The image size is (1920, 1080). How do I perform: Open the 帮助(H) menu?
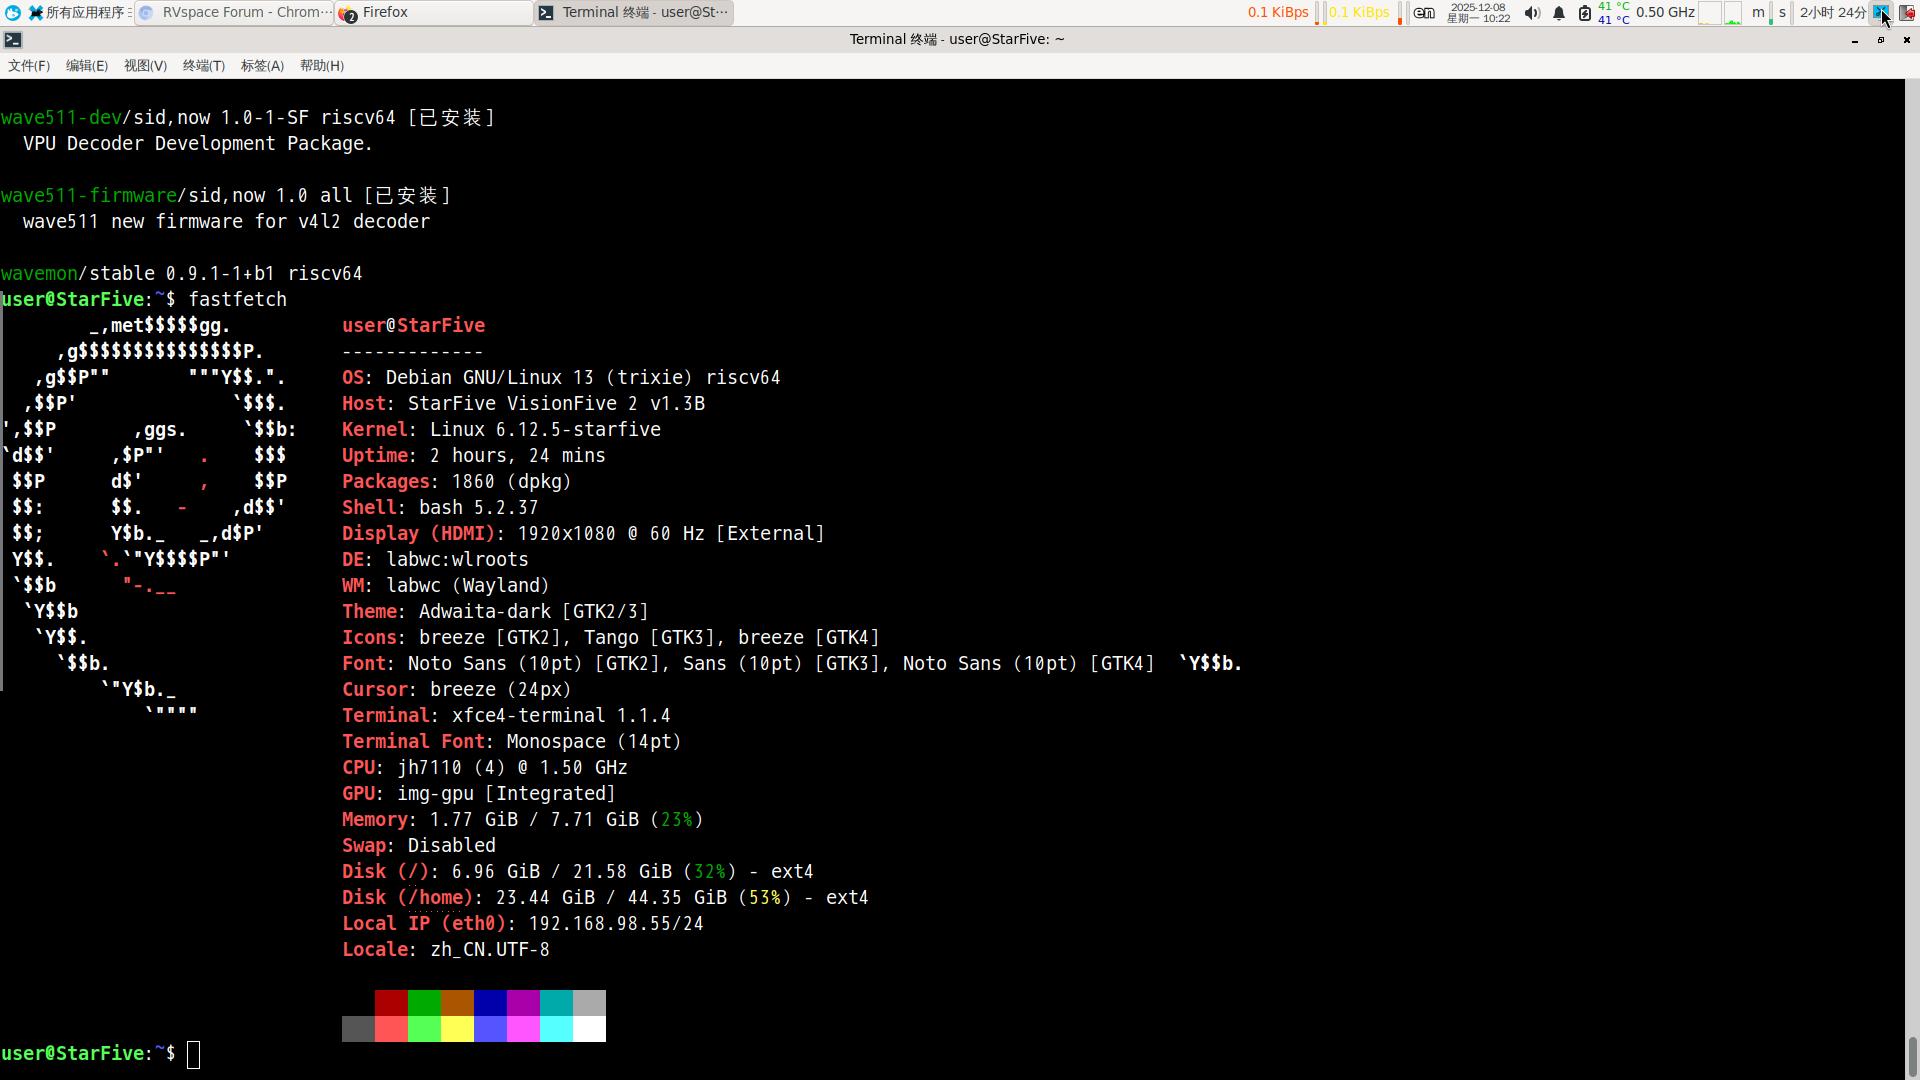pos(322,66)
